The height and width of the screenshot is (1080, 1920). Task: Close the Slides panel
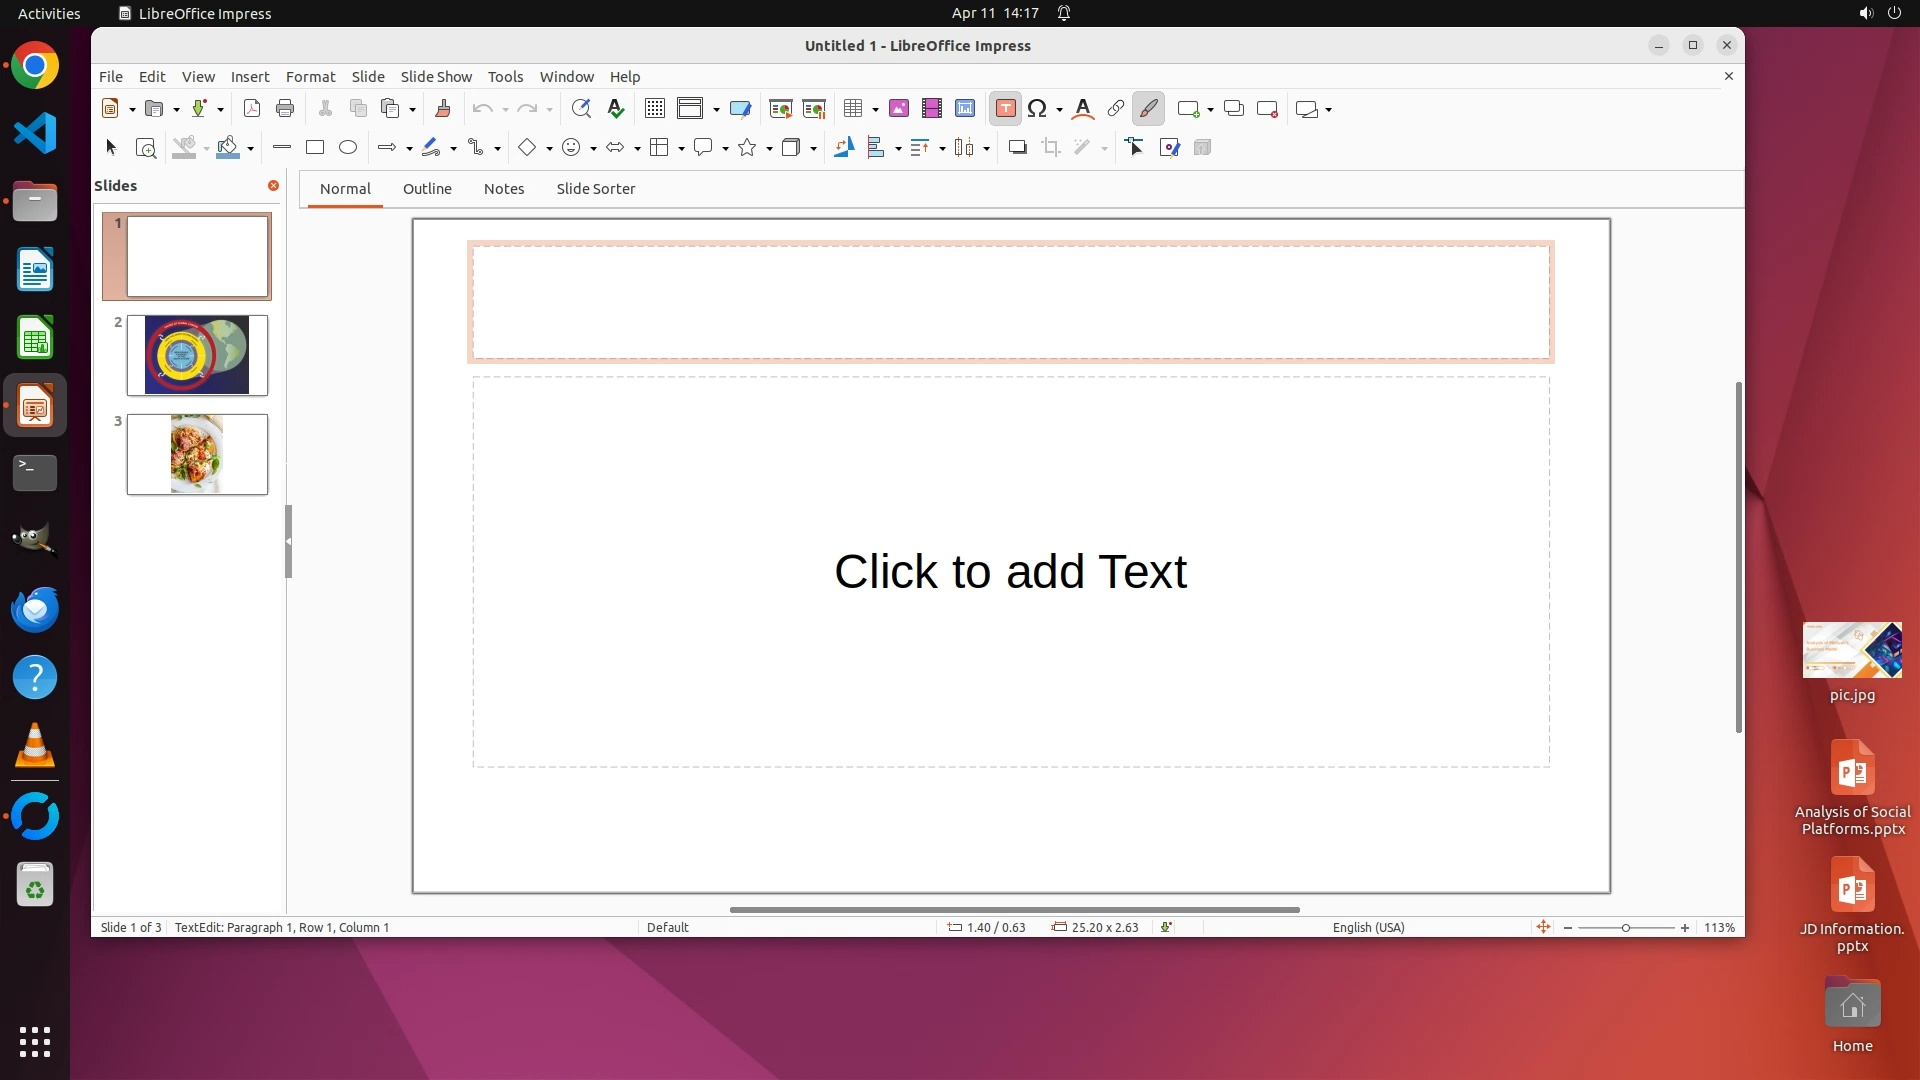coord(273,186)
